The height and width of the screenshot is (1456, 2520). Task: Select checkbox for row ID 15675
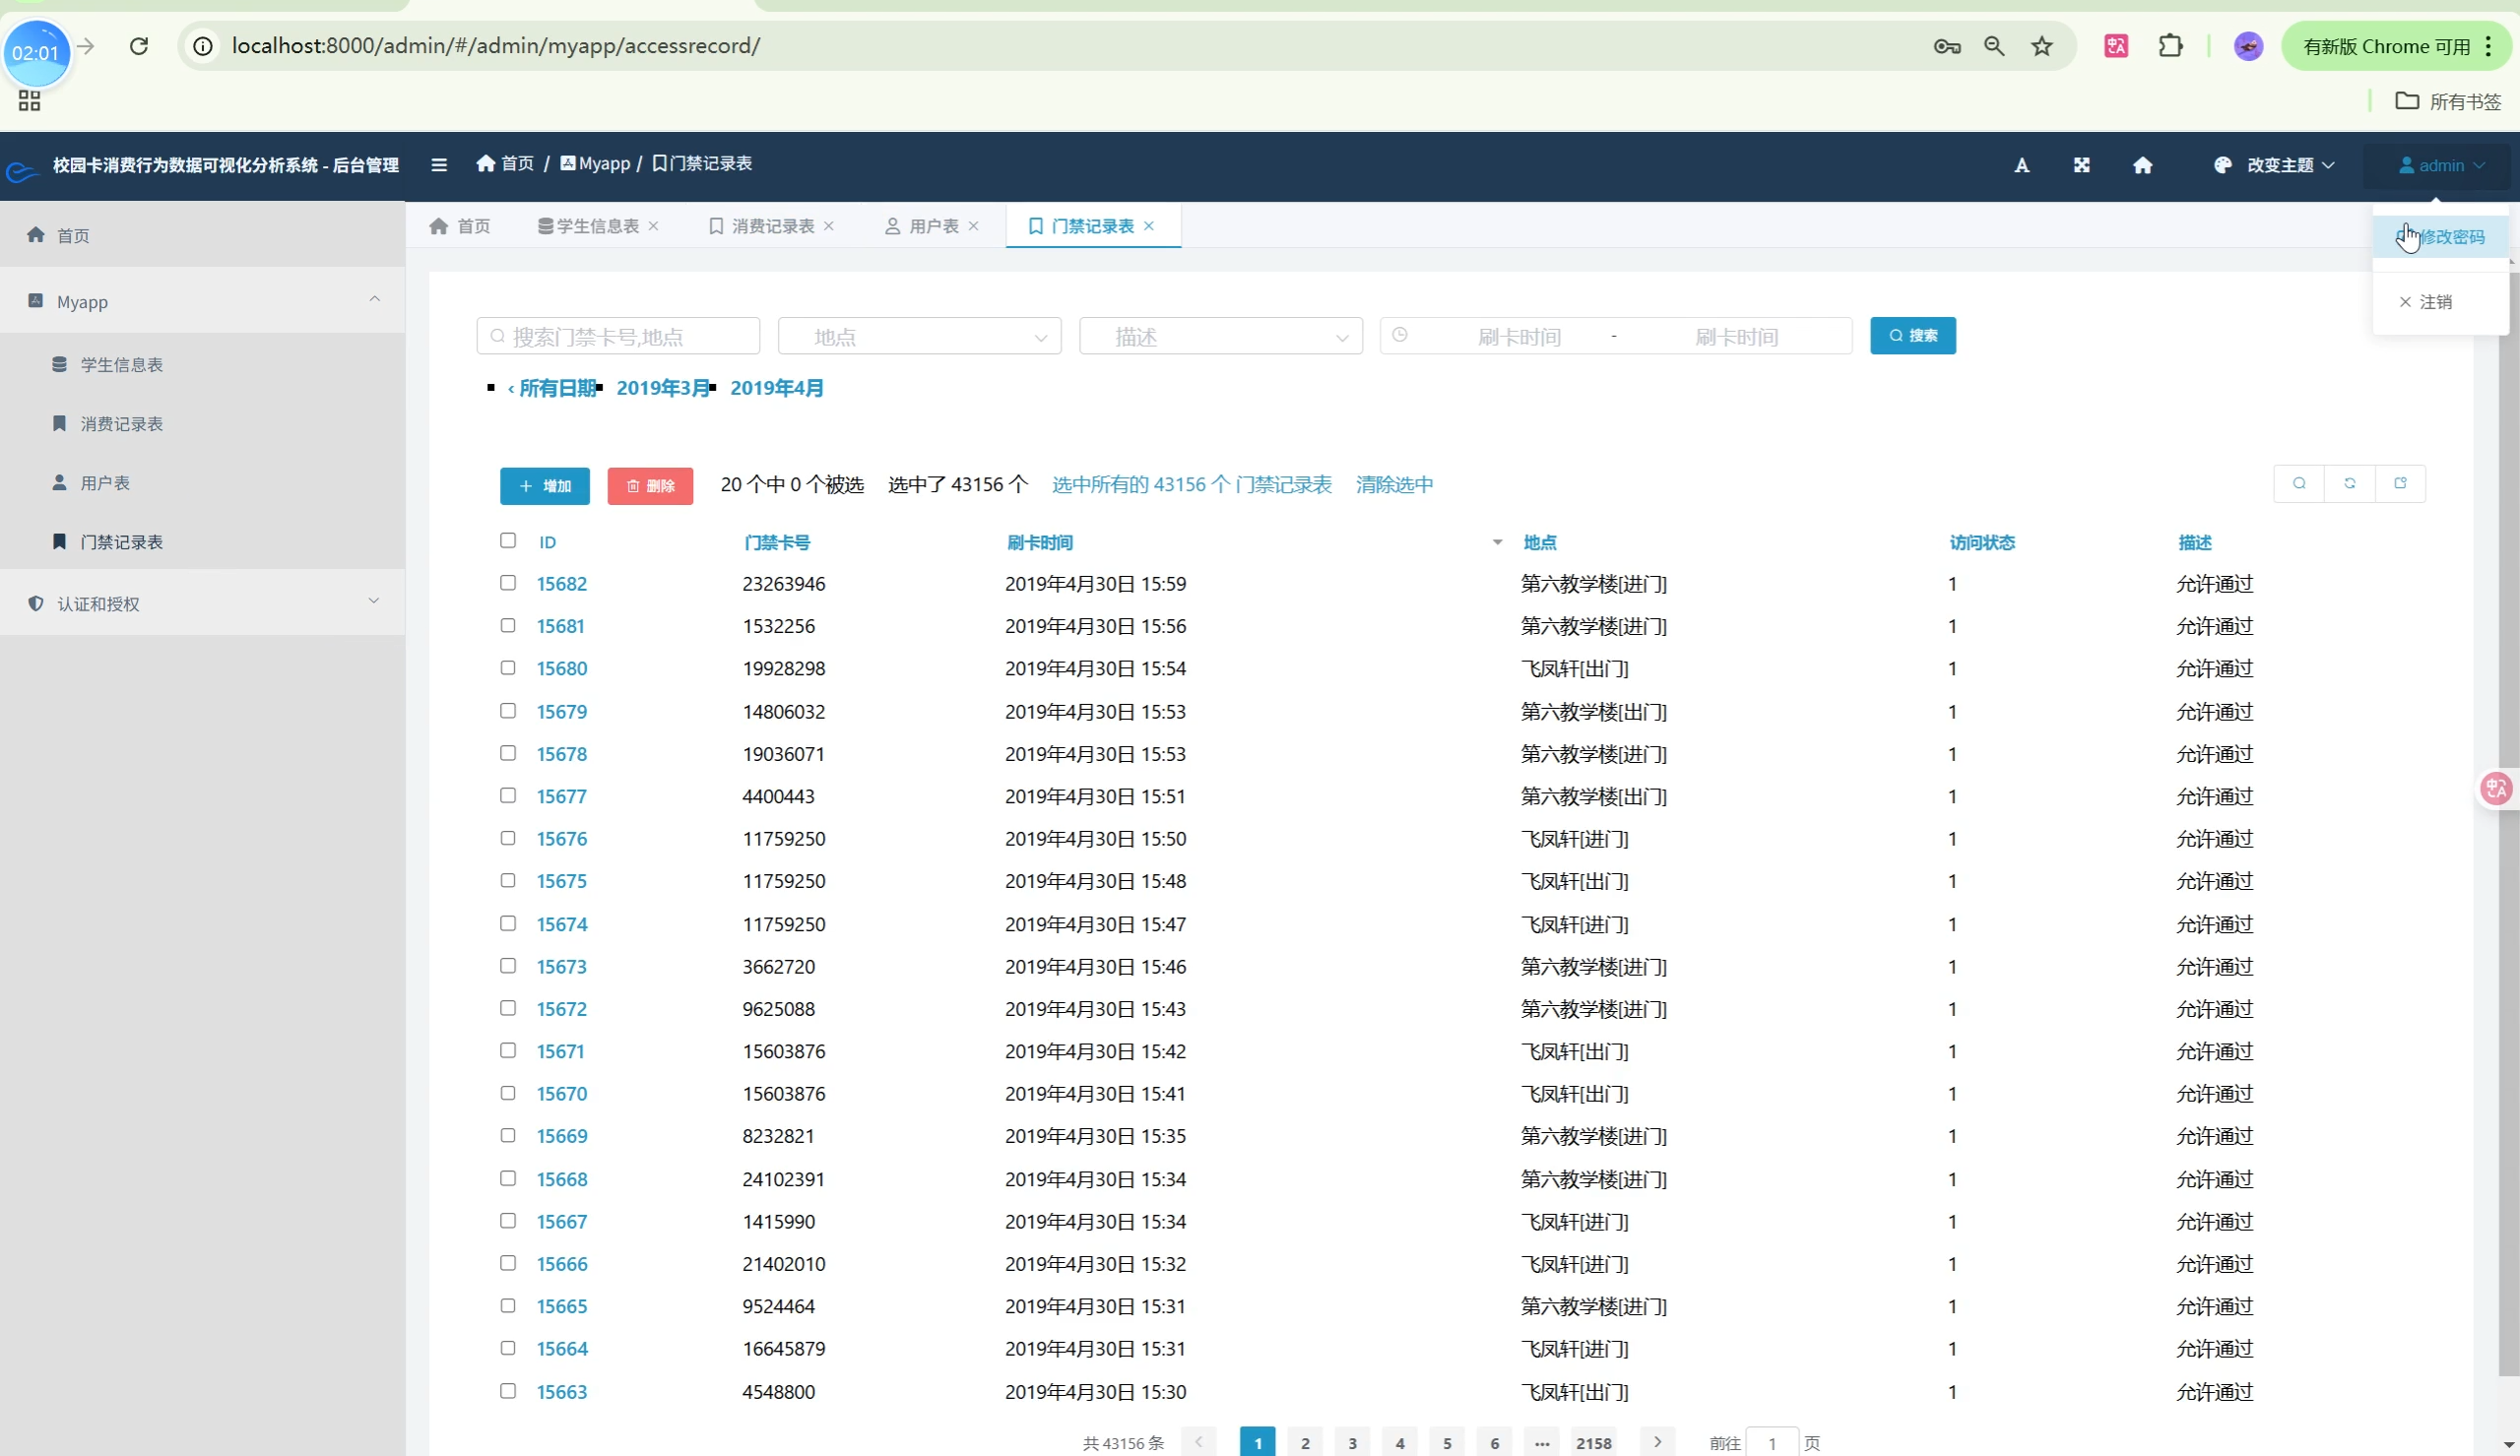click(x=508, y=881)
